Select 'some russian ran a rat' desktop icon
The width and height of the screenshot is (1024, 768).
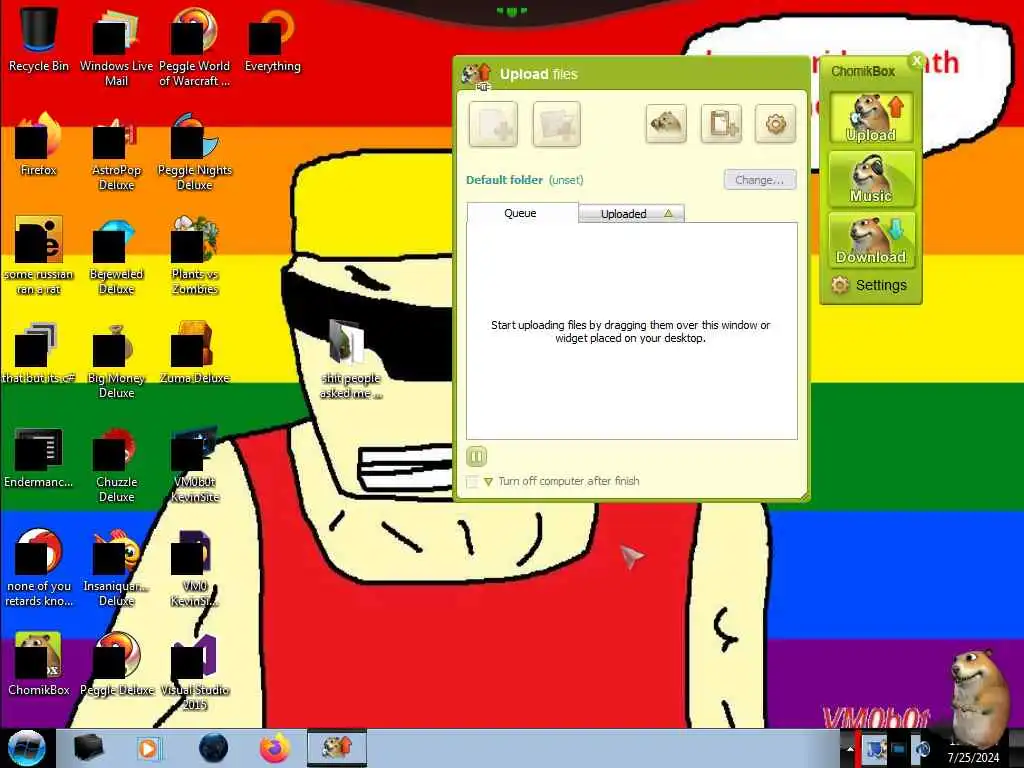(39, 255)
